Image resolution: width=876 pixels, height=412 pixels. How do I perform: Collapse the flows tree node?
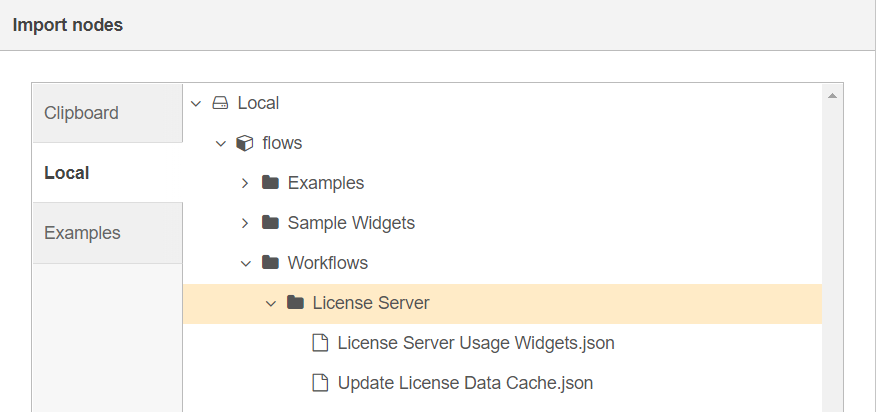pos(221,144)
